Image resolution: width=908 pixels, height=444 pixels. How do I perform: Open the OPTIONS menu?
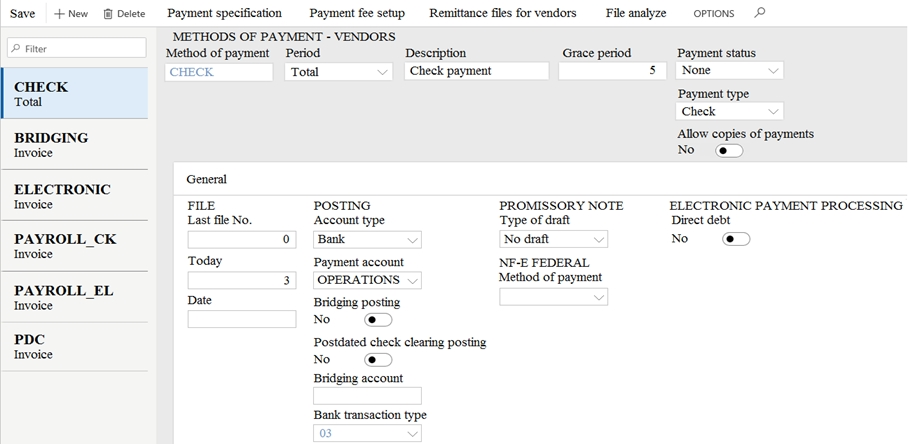(713, 13)
